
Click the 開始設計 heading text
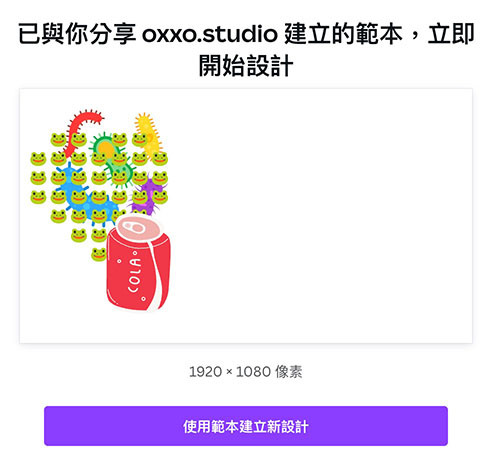pyautogui.click(x=246, y=66)
